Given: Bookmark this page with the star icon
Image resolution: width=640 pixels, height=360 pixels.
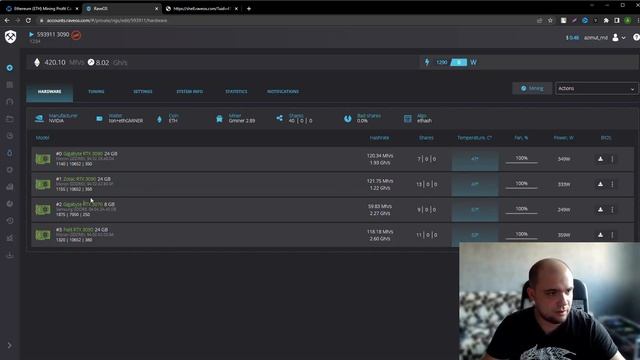Looking at the screenshot, I should (550, 20).
